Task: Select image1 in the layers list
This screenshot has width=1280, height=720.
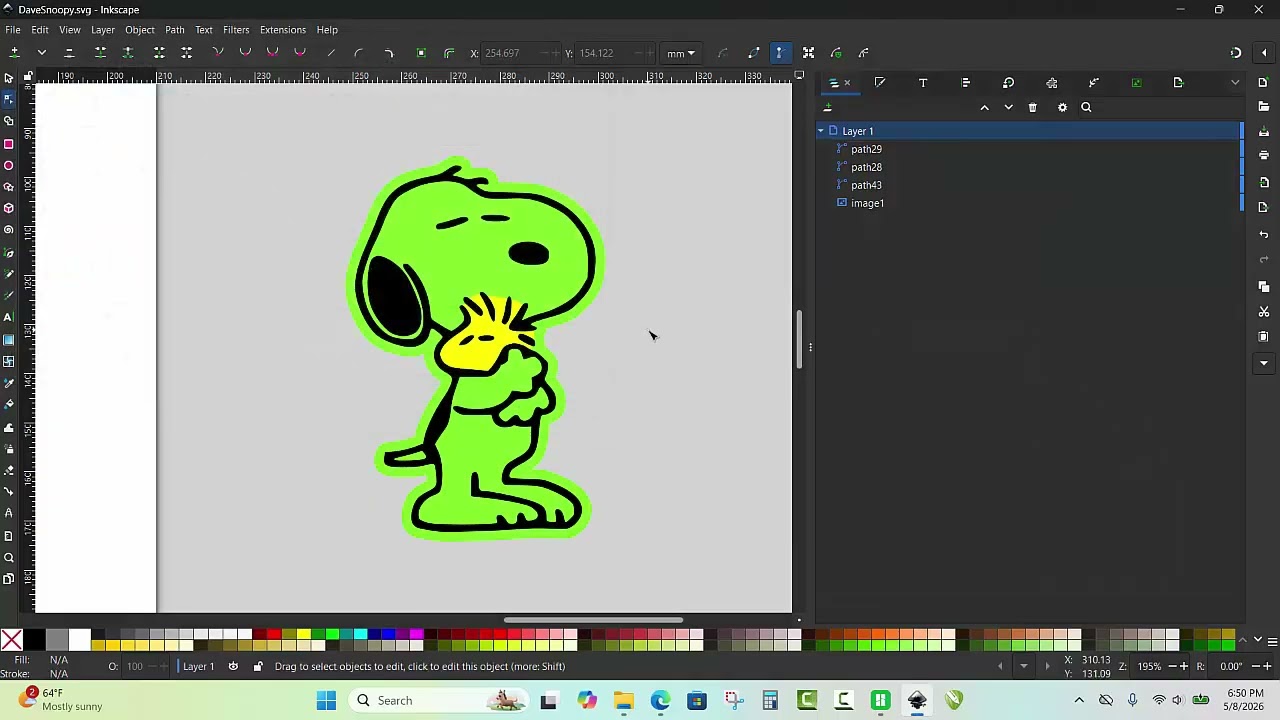Action: [867, 203]
